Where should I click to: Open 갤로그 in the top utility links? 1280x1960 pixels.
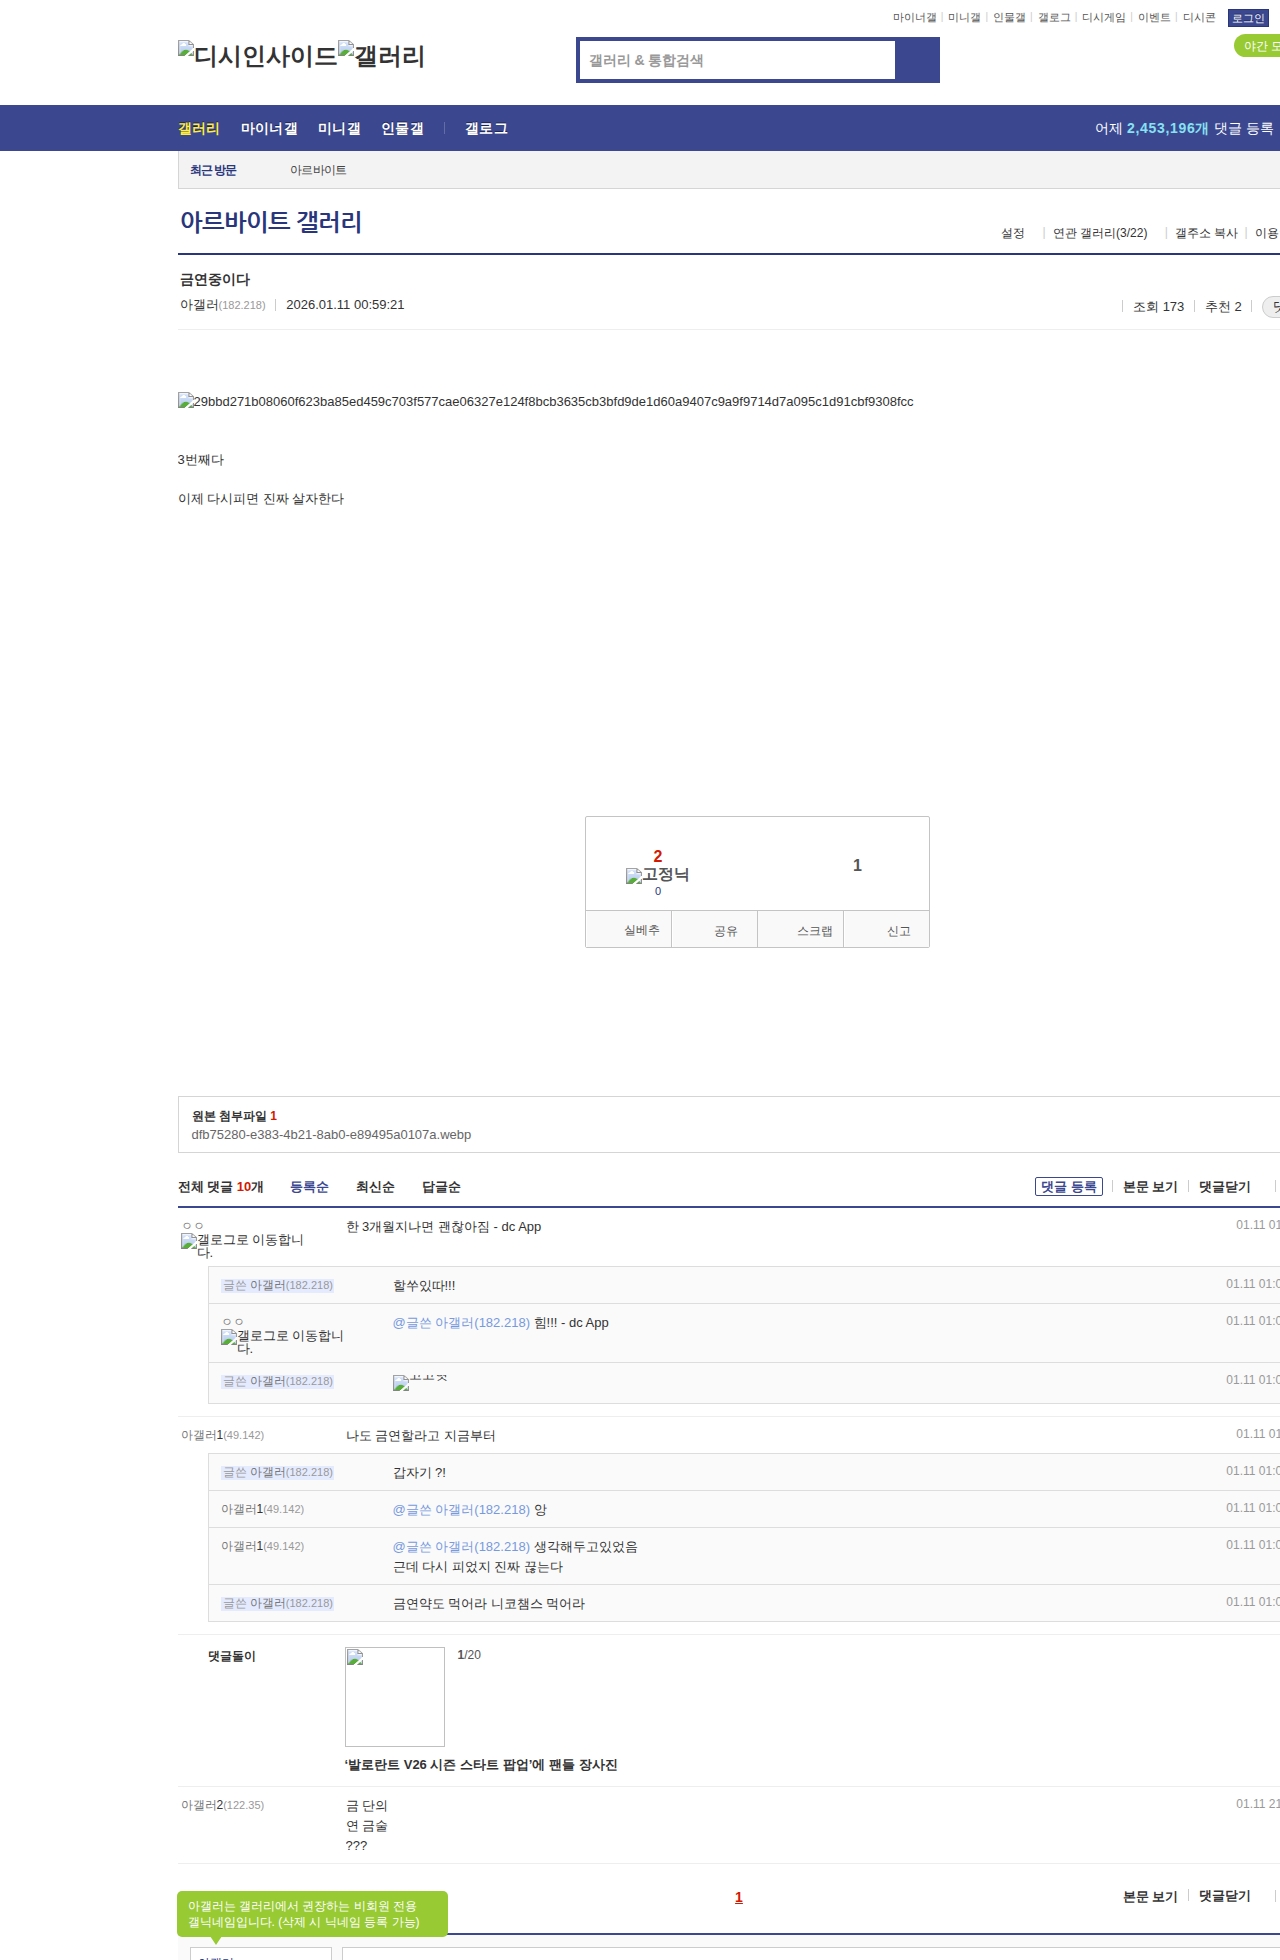click(1054, 18)
